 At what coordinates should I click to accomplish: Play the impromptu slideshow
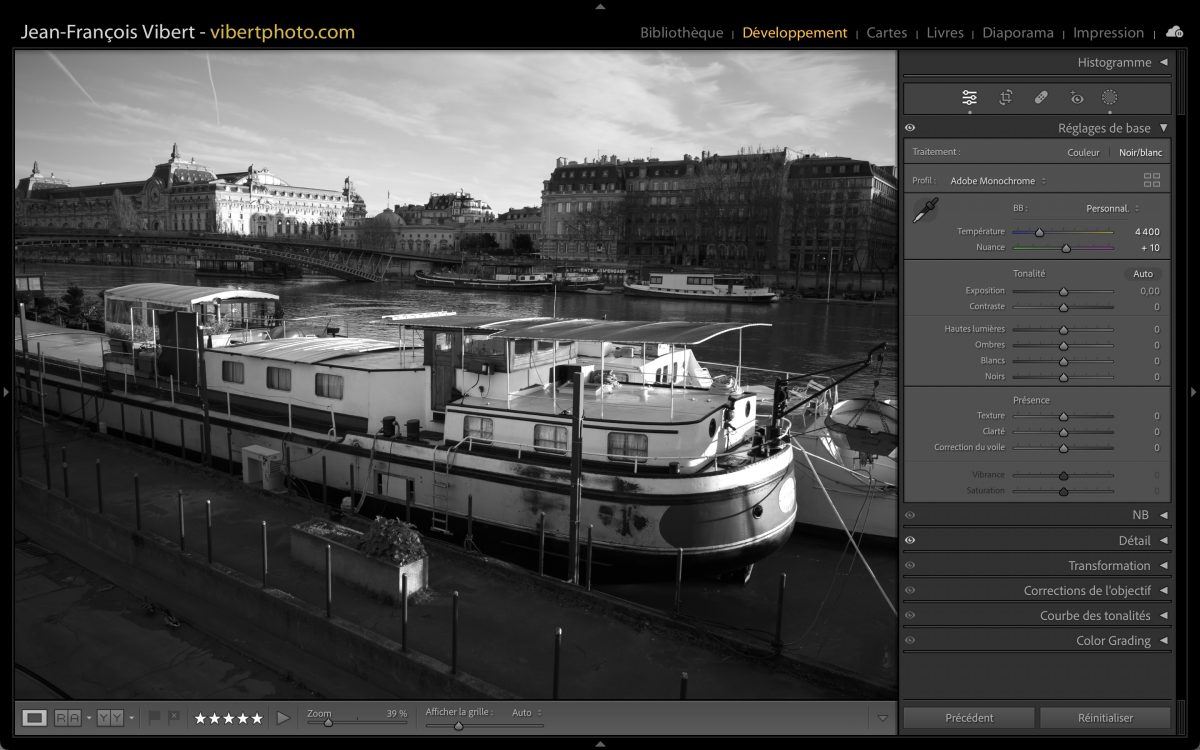pos(283,718)
